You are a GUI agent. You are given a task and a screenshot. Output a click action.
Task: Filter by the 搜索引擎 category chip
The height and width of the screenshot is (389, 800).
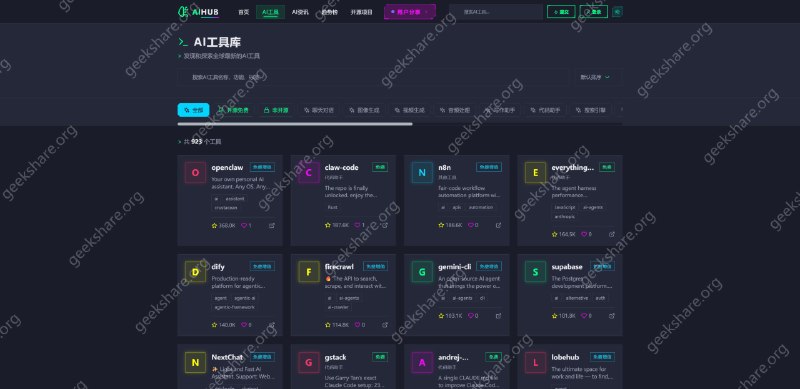(591, 110)
